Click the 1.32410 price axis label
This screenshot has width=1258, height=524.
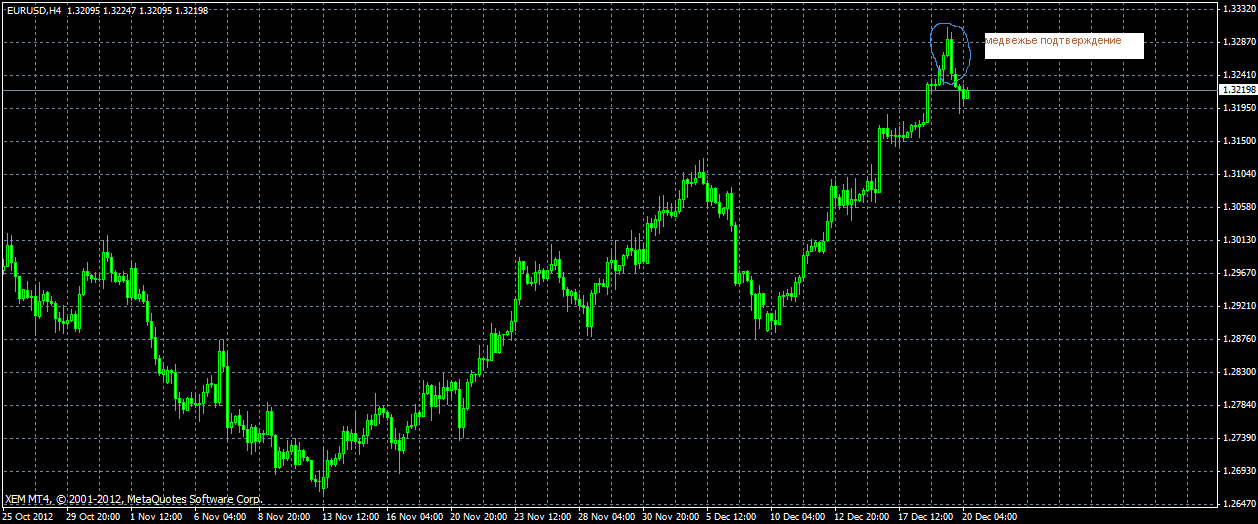1238,75
